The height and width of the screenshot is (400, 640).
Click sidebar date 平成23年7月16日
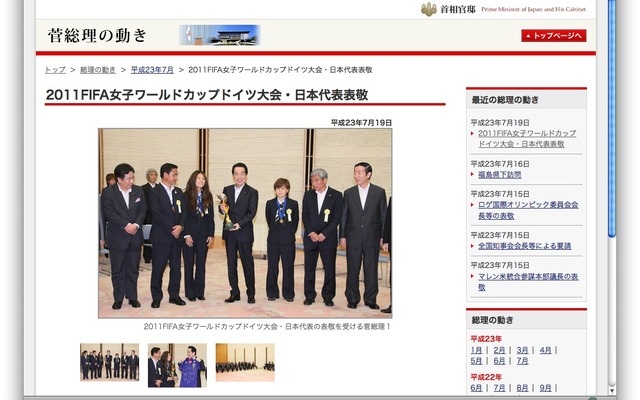tap(500, 164)
